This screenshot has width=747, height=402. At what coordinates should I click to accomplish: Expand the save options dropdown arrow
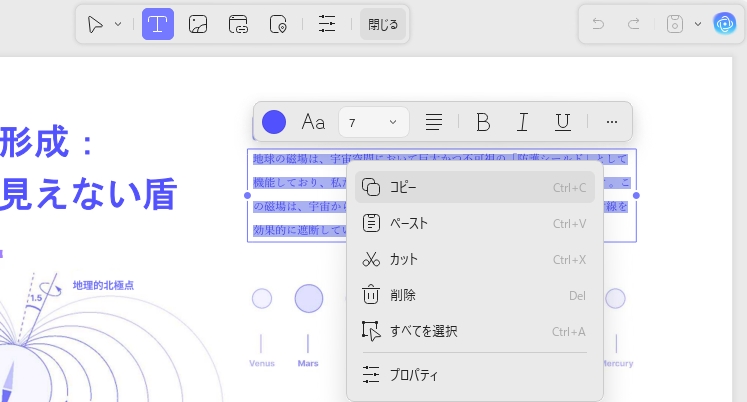pos(697,24)
